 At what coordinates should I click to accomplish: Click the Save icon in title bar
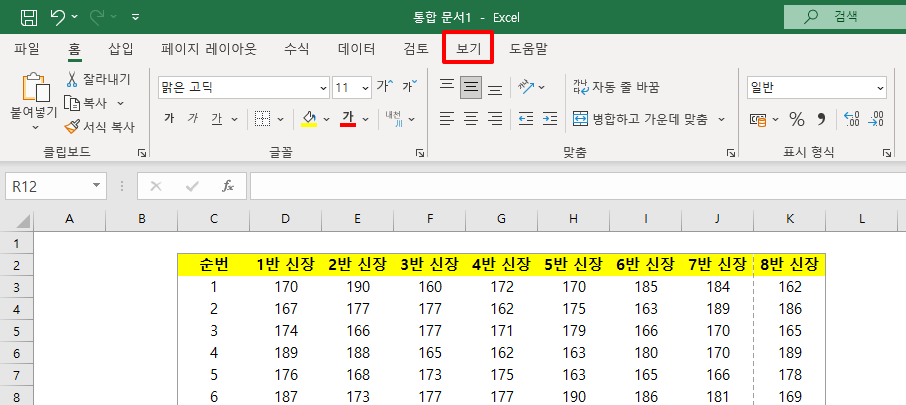[x=29, y=17]
